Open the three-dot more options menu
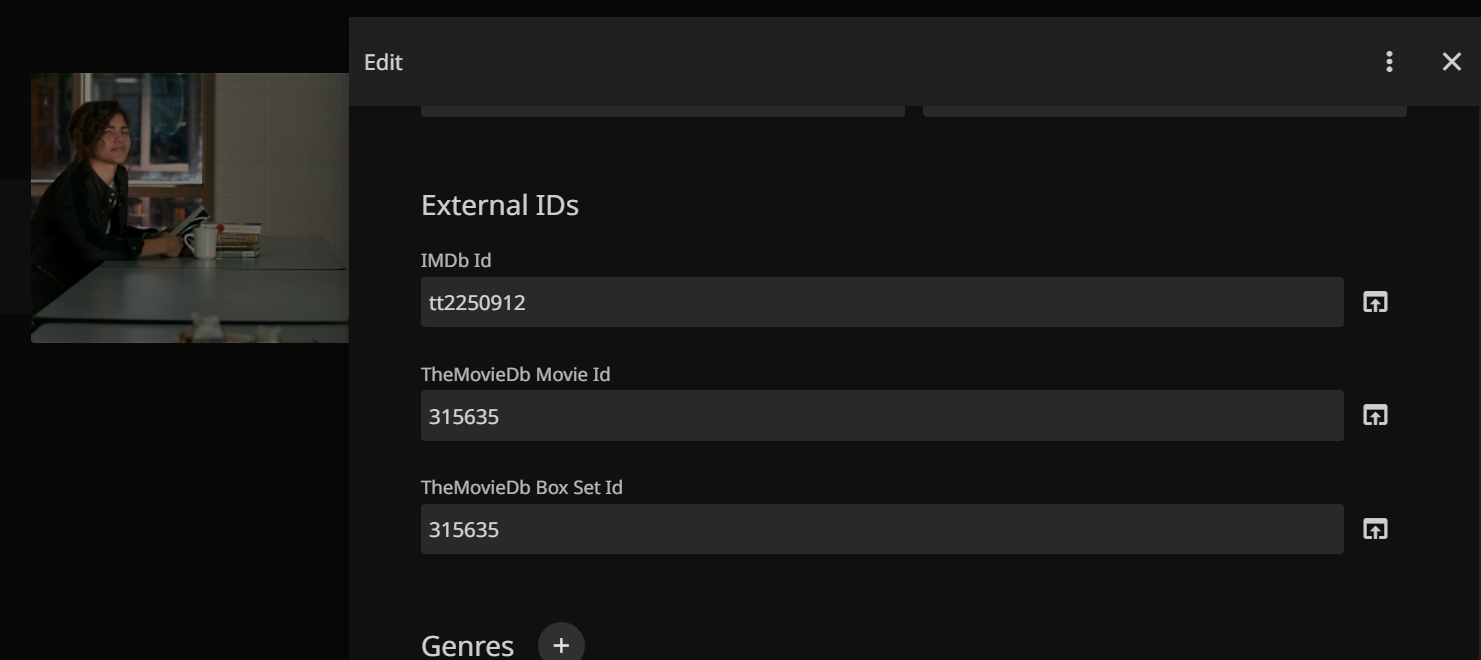1481x660 pixels. click(x=1389, y=62)
